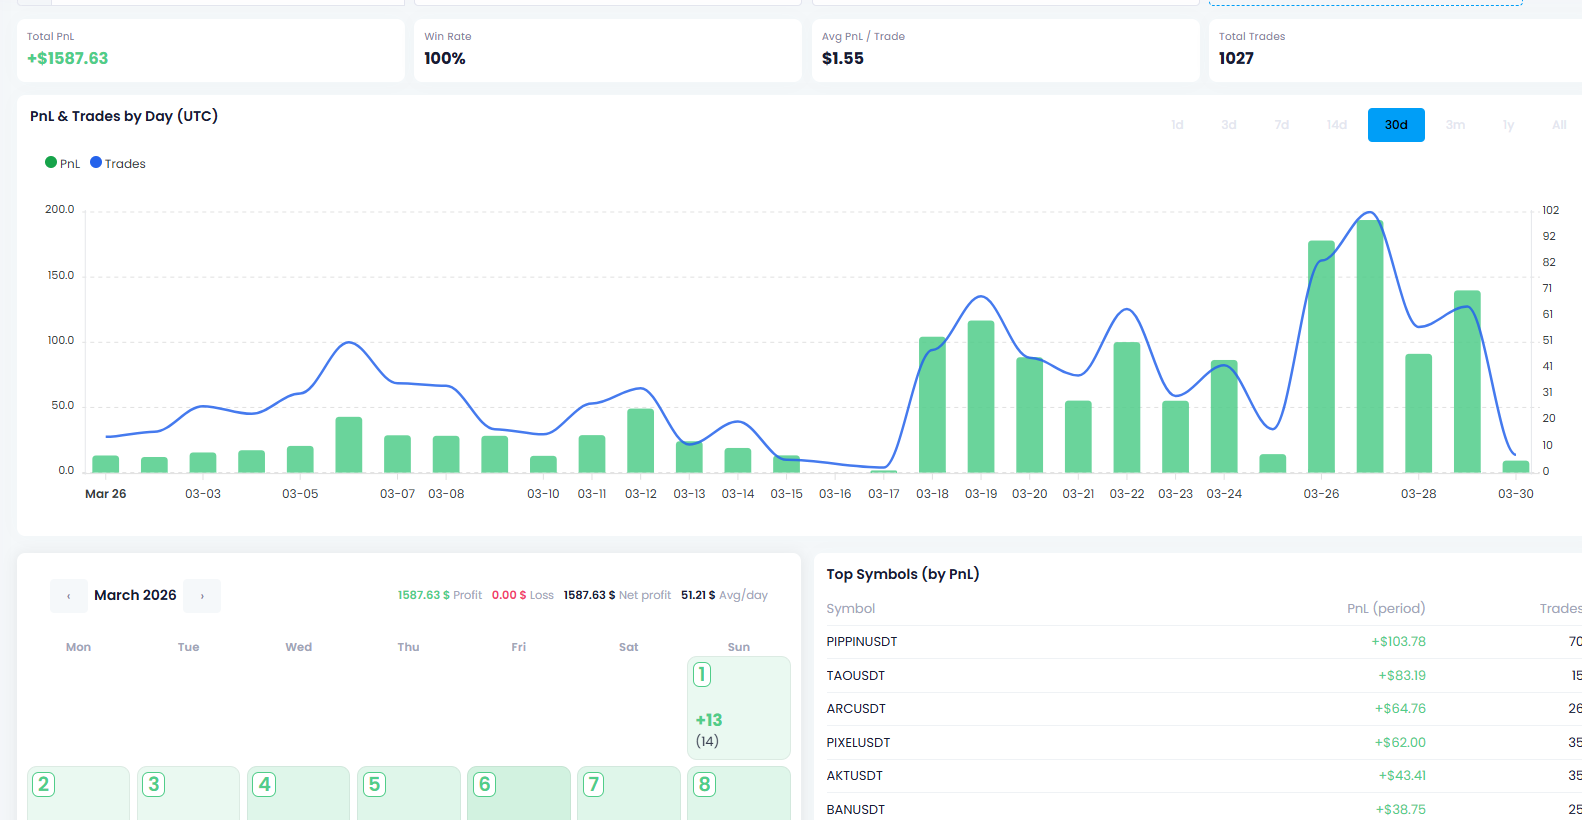Click the 0.00 $ Loss summary
1582x820 pixels.
[522, 595]
